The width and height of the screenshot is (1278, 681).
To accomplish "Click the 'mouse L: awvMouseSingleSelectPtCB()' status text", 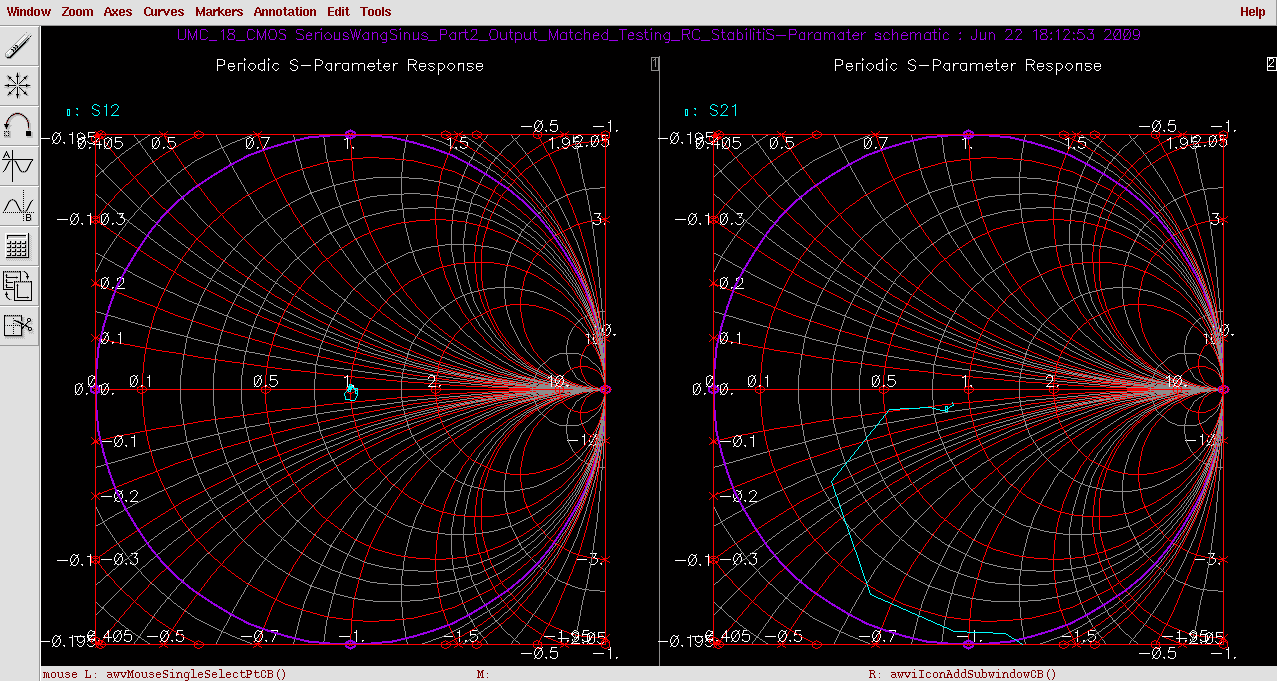I will pyautogui.click(x=165, y=674).
